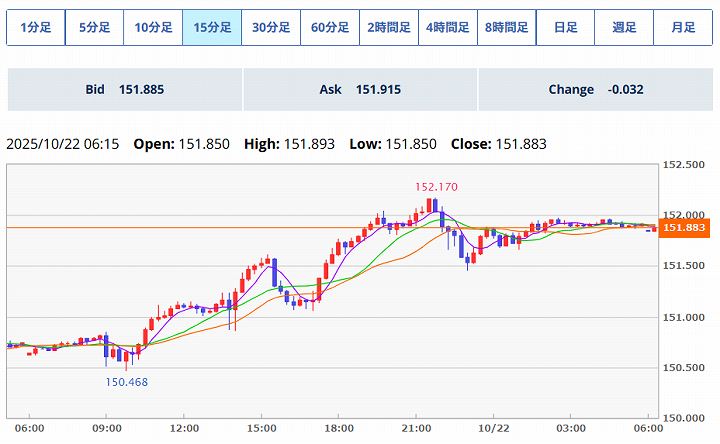Switch to the 5分足 timeframe

[94, 28]
